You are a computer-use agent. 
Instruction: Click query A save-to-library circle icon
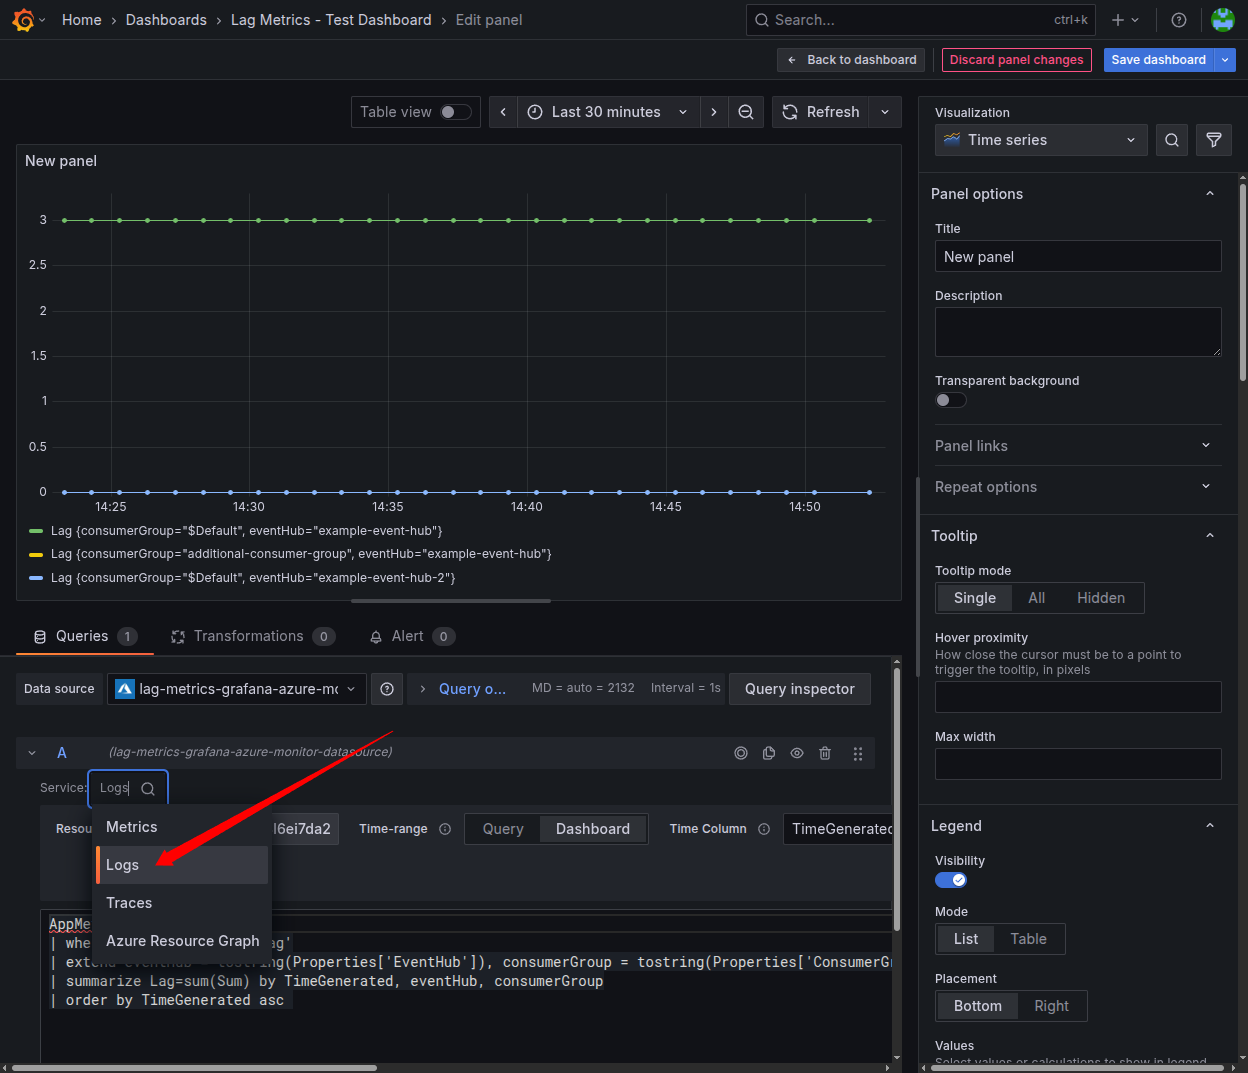pyautogui.click(x=741, y=753)
